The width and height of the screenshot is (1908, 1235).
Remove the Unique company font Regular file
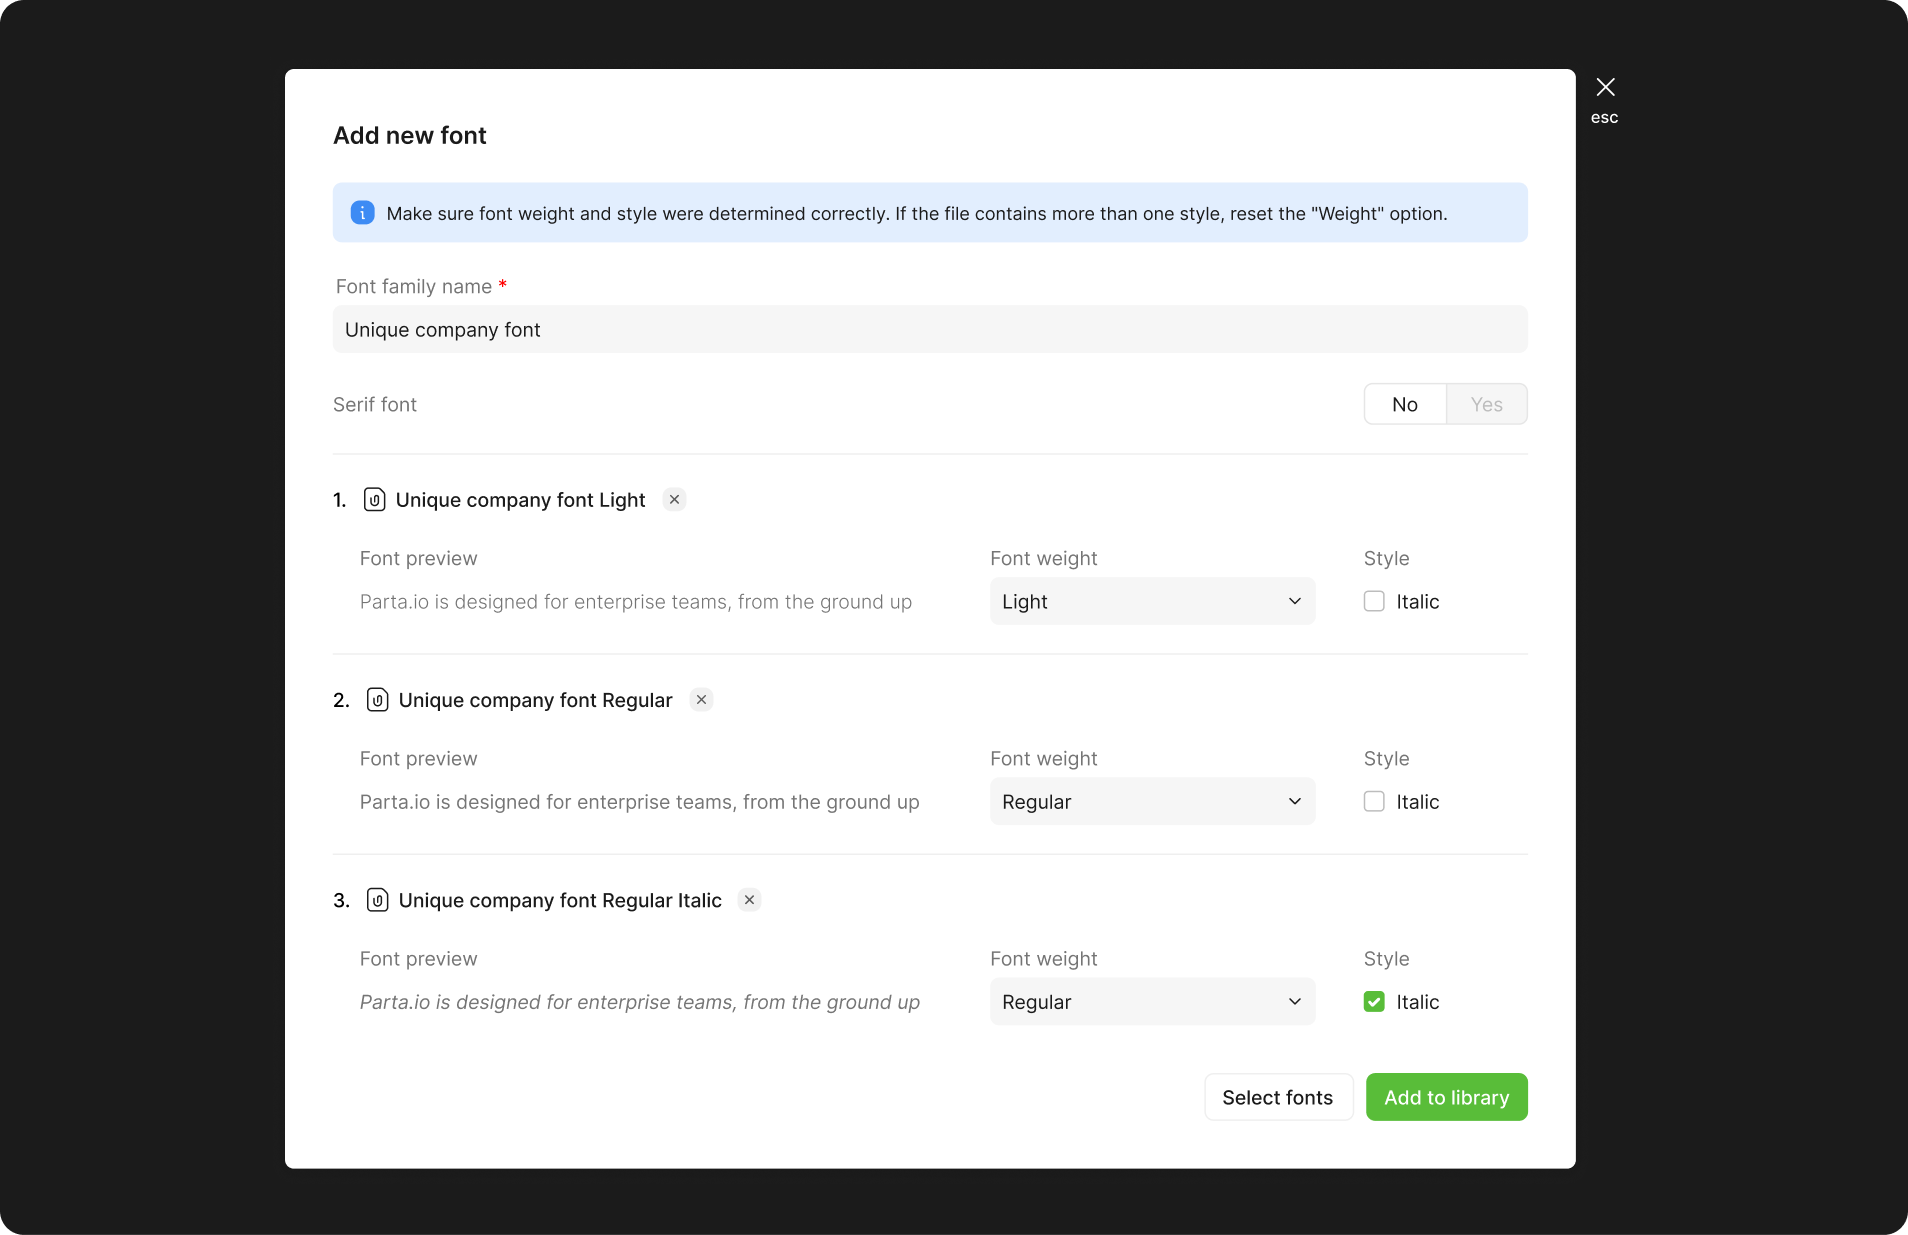(702, 700)
